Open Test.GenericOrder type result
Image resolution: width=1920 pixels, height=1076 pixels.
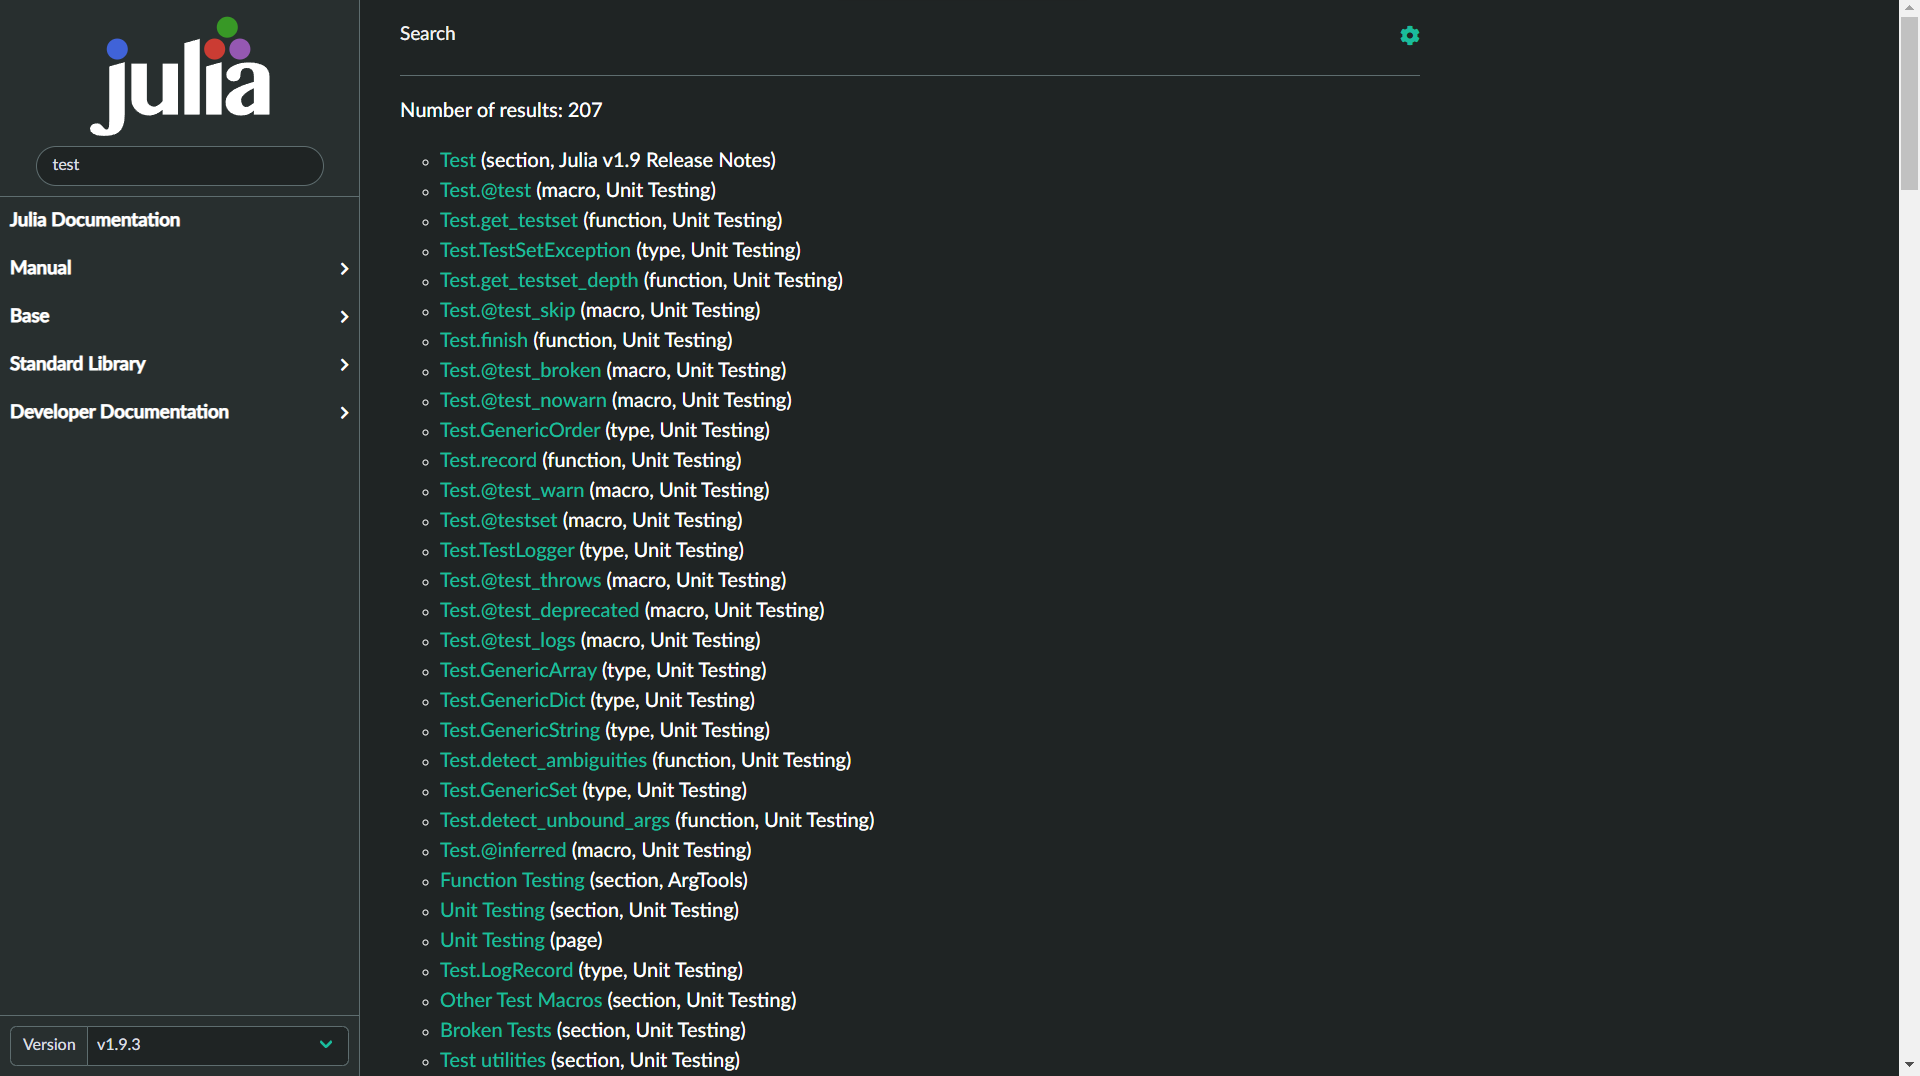[x=520, y=431]
